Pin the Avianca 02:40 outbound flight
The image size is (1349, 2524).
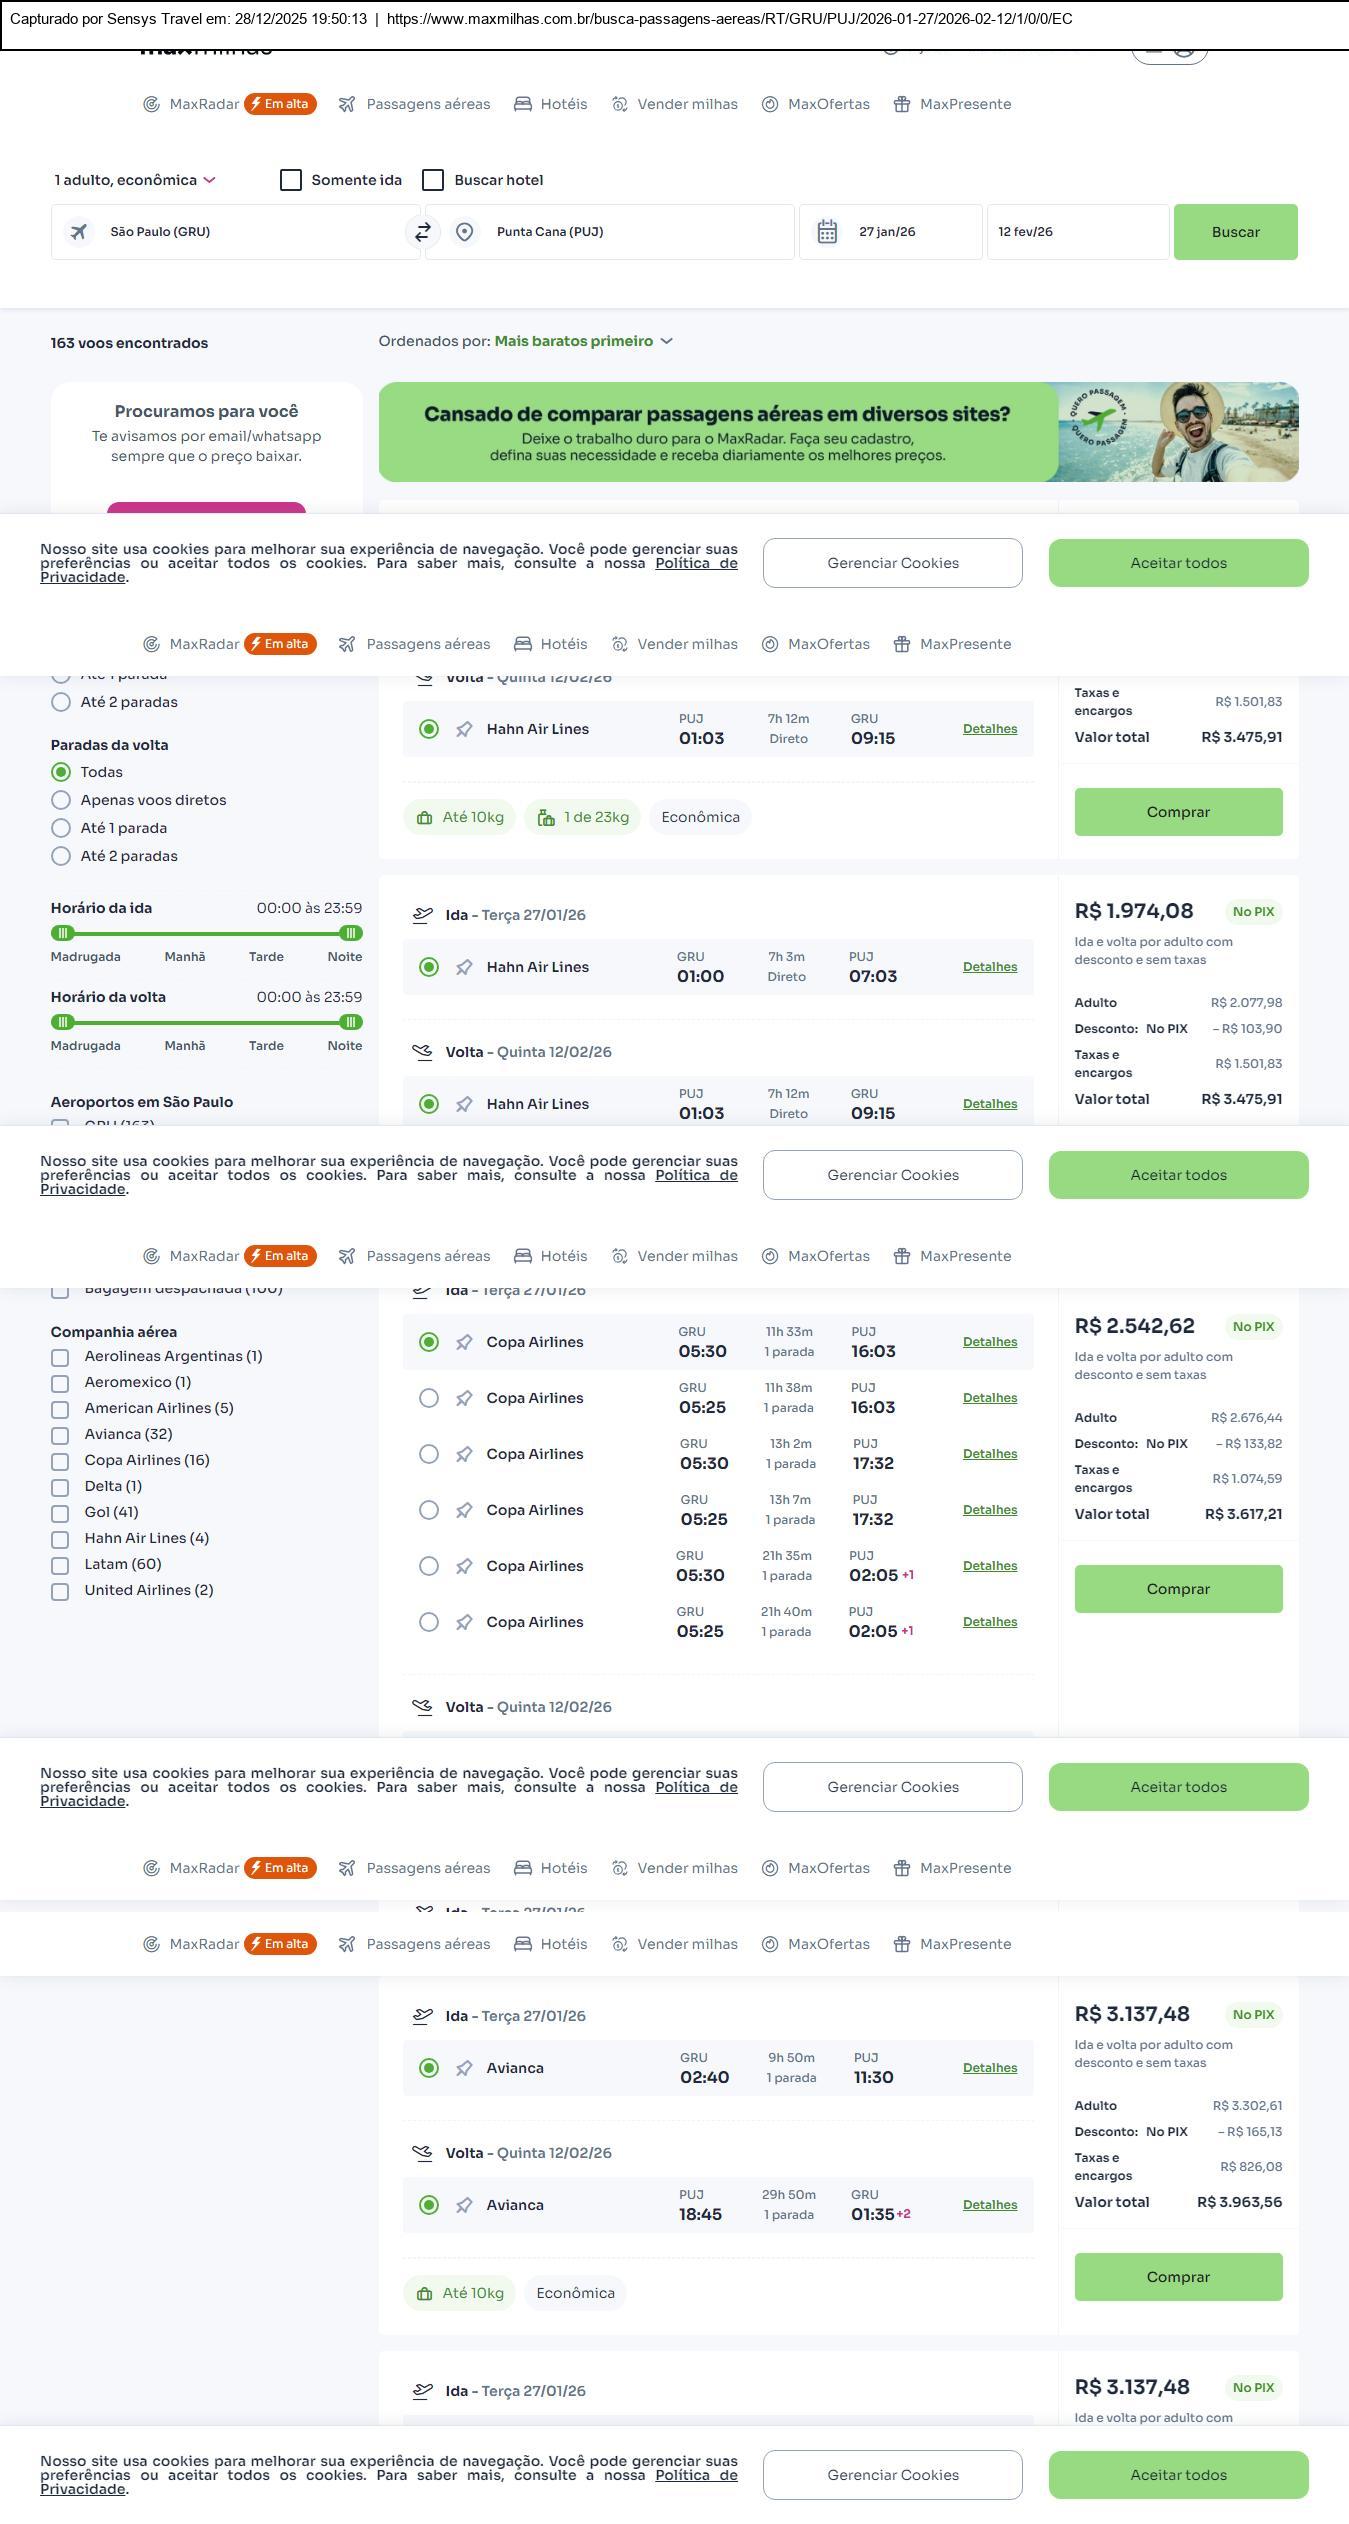pos(464,2068)
